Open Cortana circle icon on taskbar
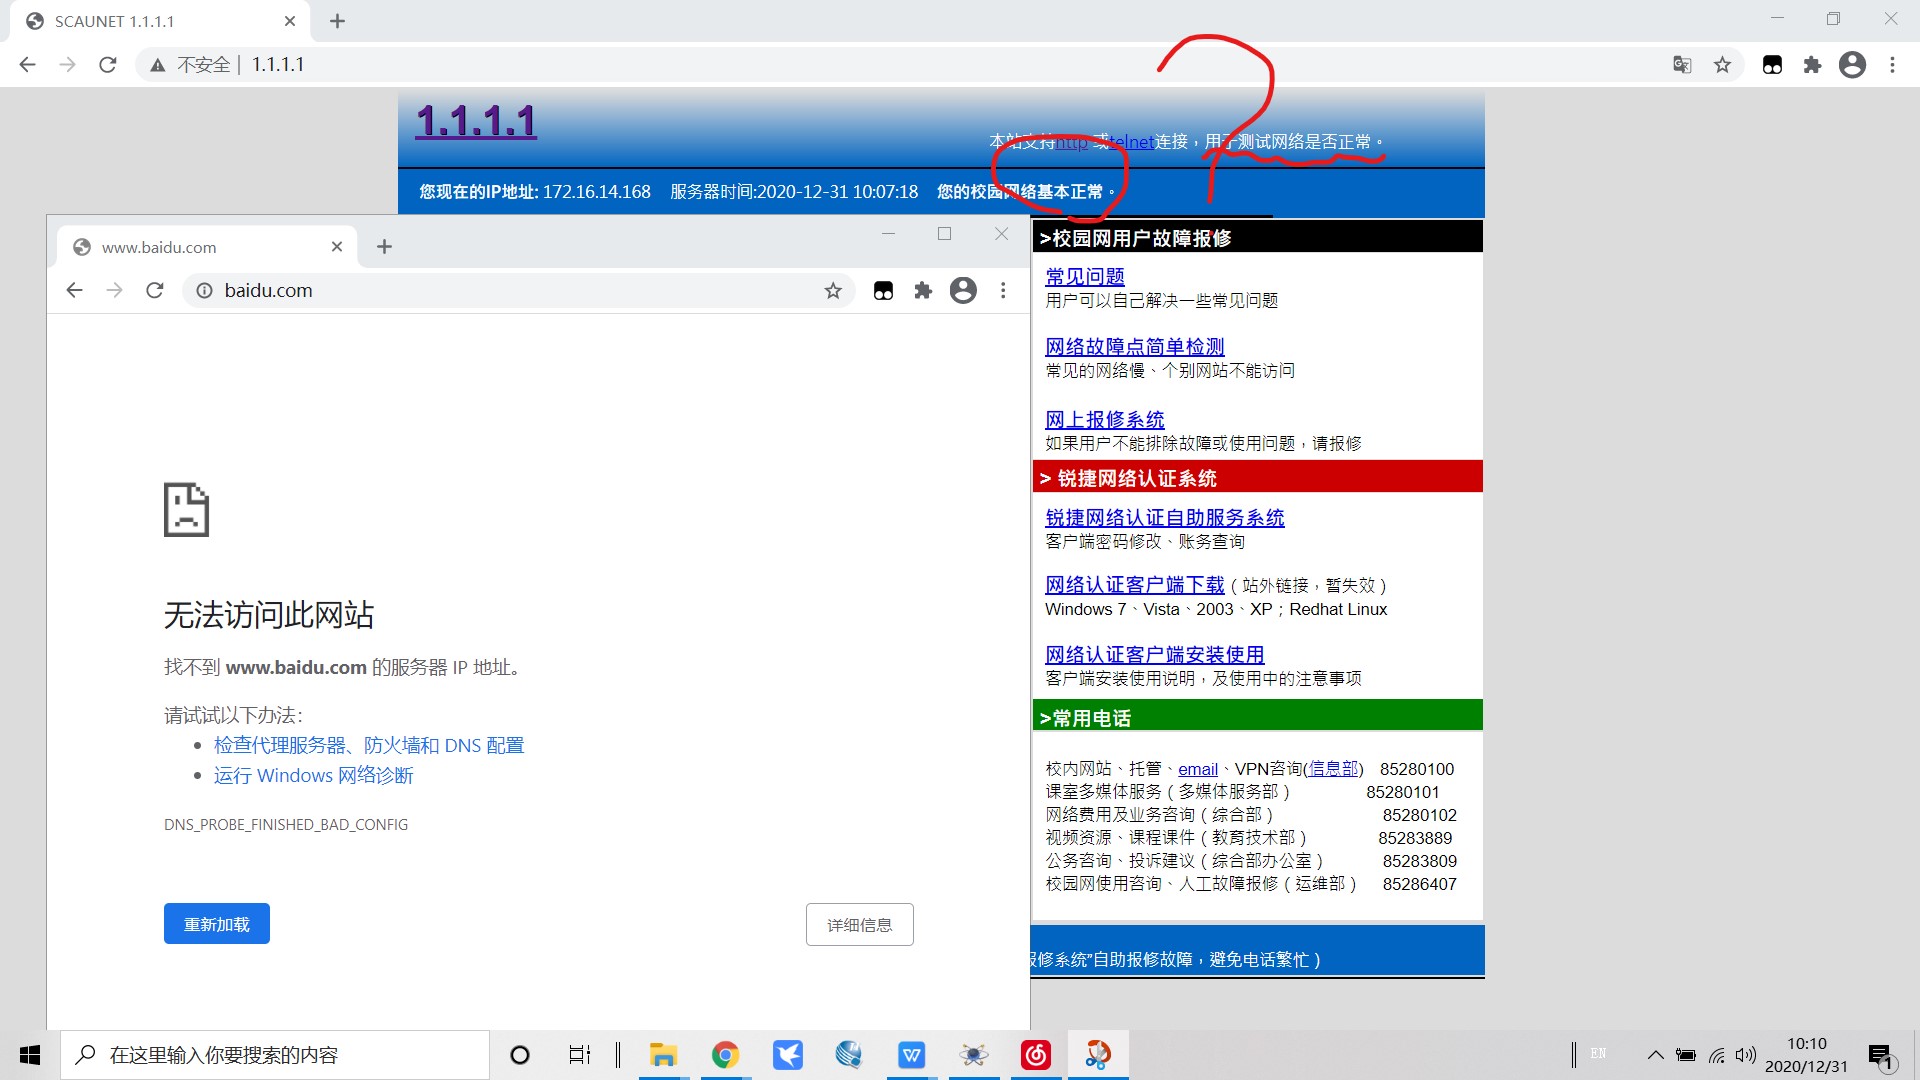 pyautogui.click(x=520, y=1055)
